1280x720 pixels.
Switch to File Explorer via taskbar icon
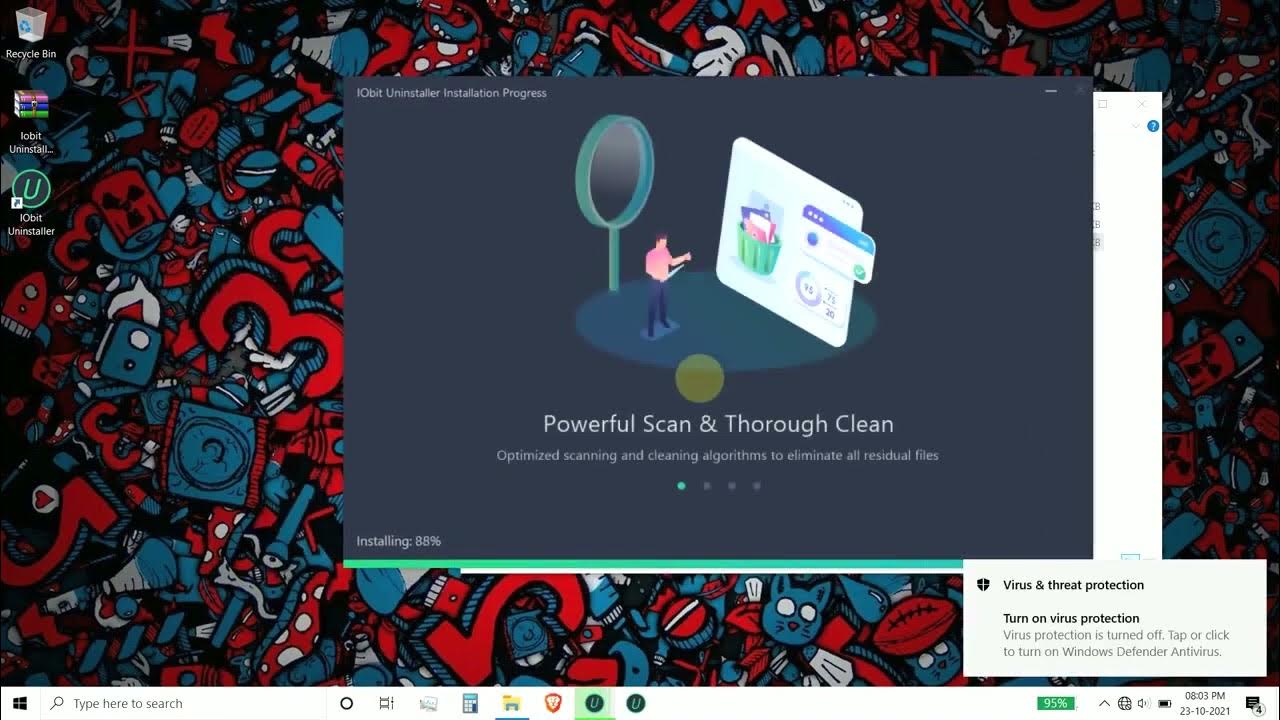[x=511, y=703]
